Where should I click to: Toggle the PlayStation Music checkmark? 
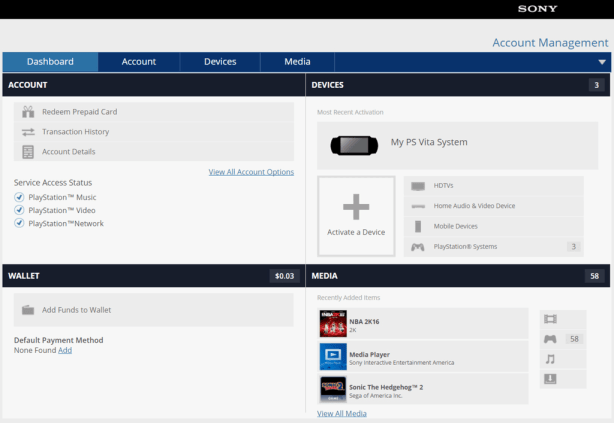pos(19,197)
